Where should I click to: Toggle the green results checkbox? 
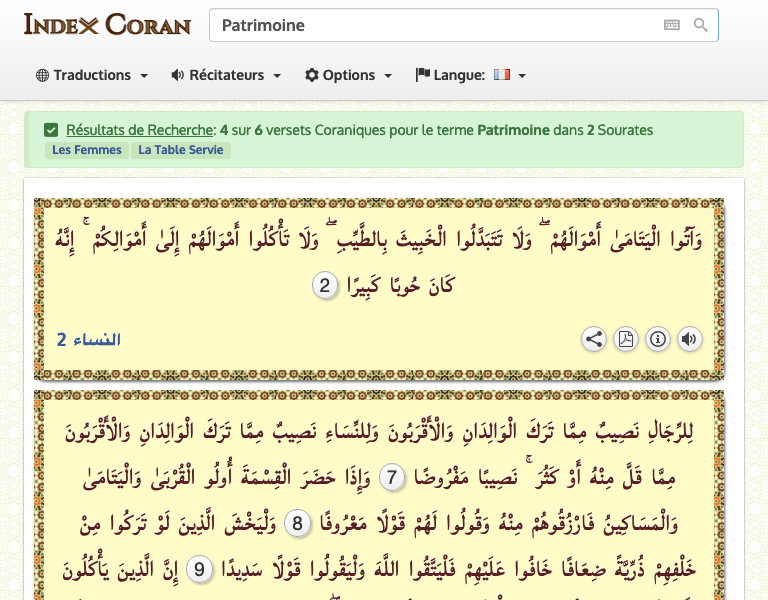(x=51, y=130)
